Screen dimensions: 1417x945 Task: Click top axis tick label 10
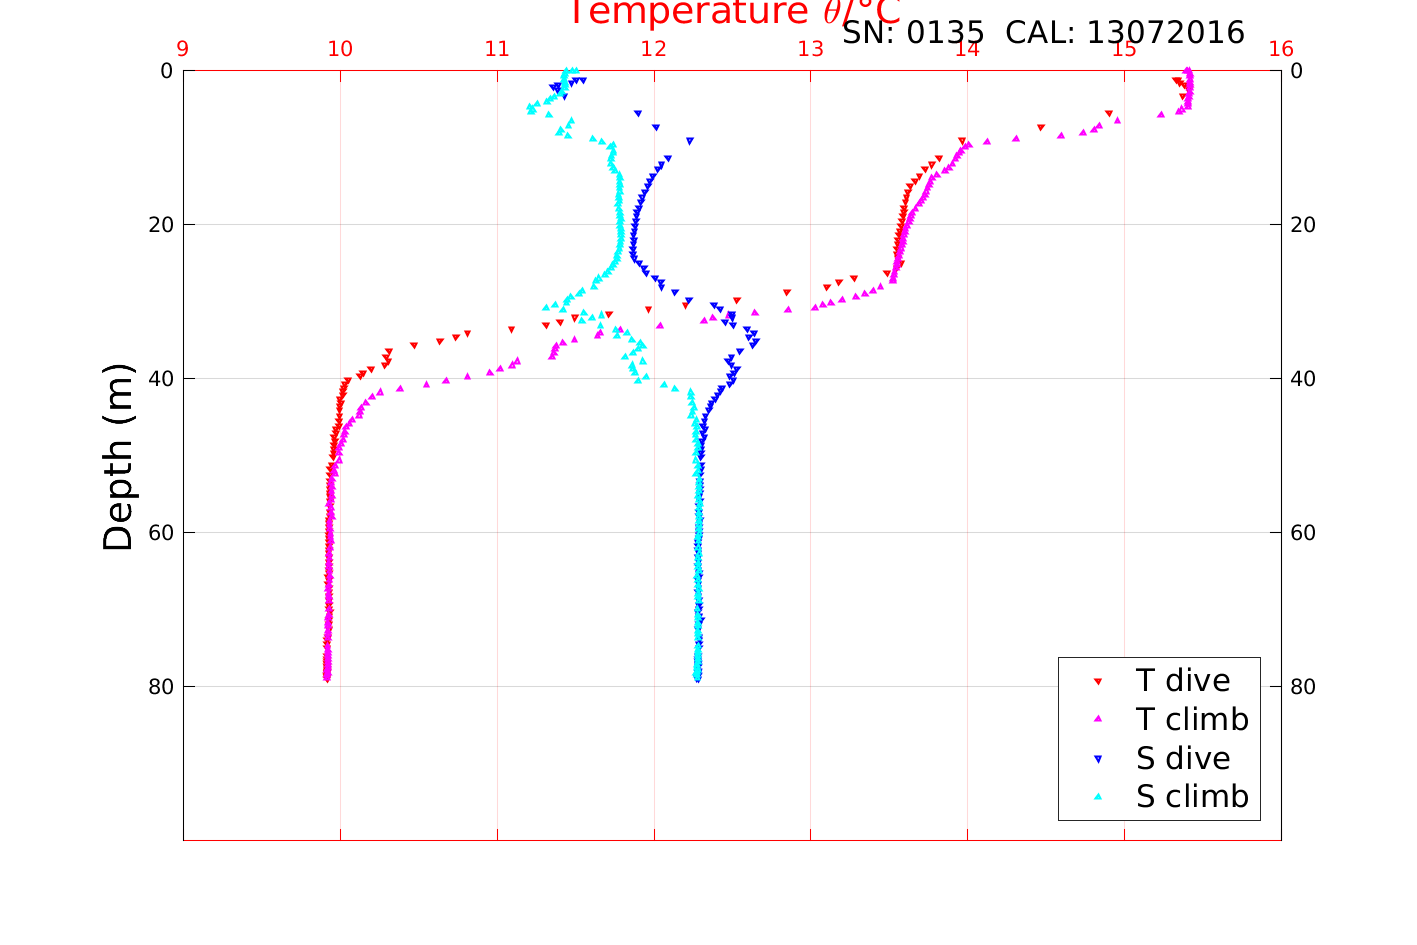pyautogui.click(x=340, y=49)
